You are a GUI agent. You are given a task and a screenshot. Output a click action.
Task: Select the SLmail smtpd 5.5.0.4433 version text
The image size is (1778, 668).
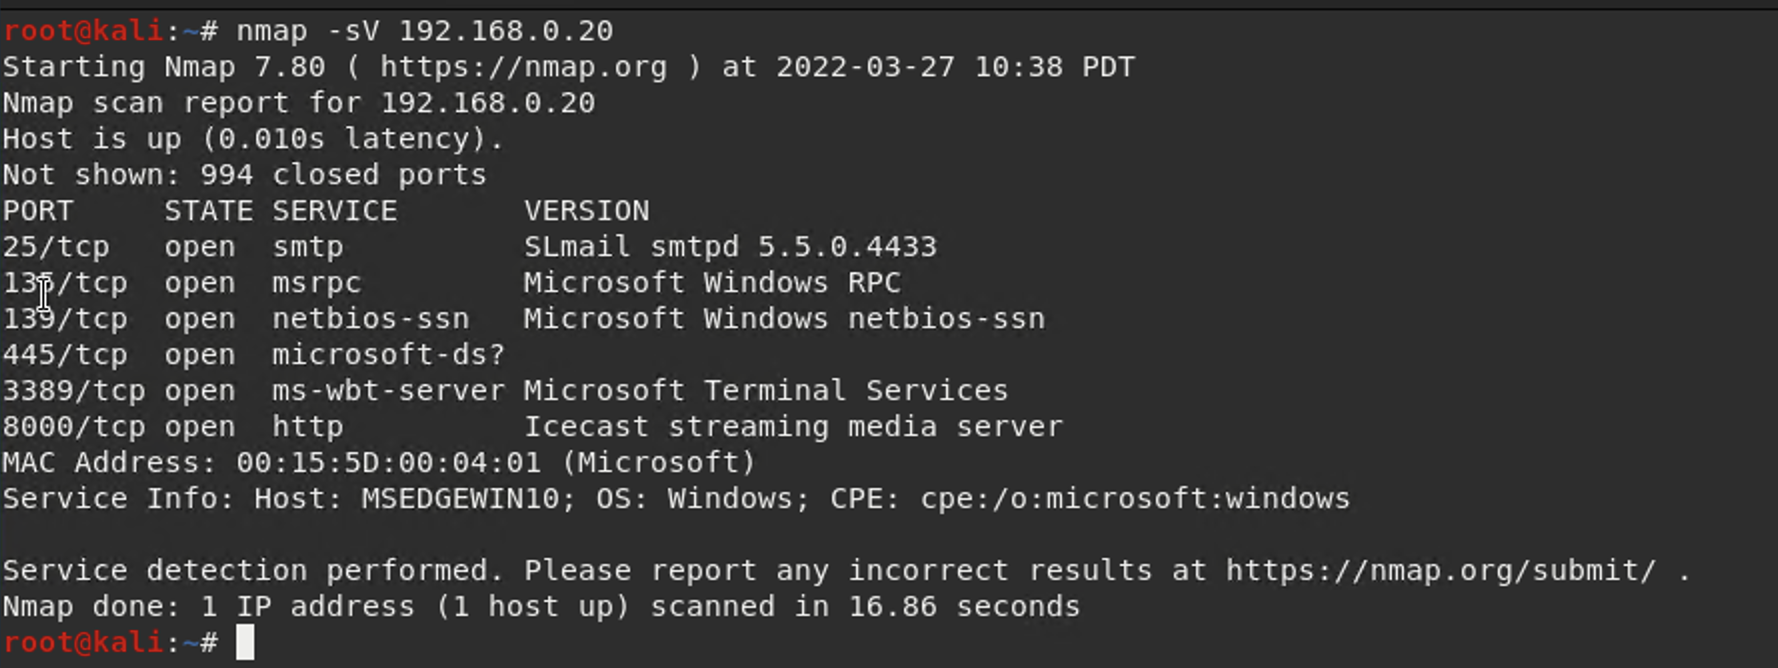tap(730, 247)
